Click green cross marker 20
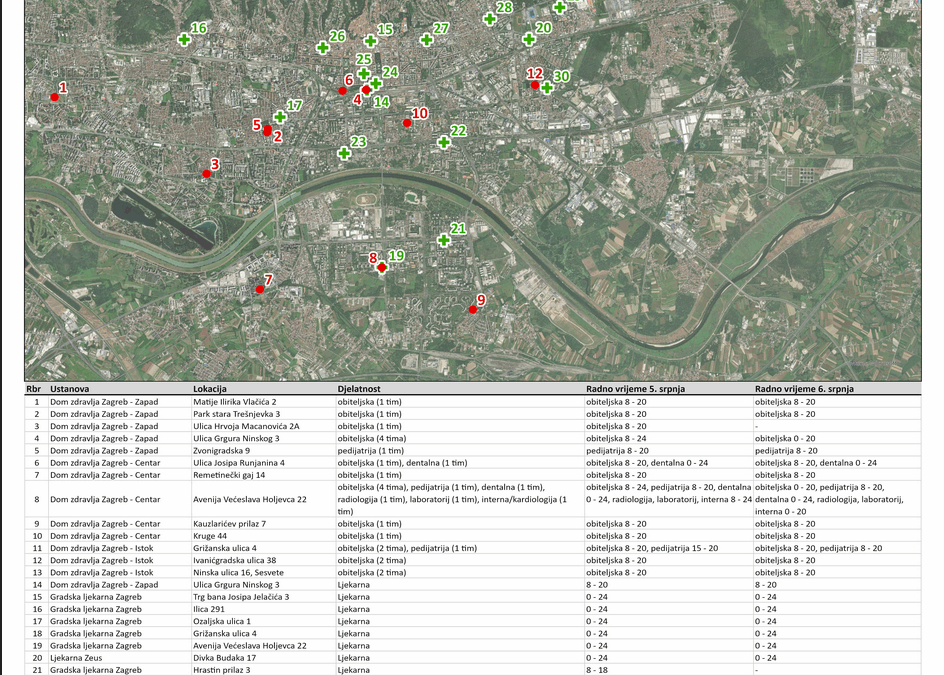This screenshot has width=944, height=675. (x=529, y=39)
